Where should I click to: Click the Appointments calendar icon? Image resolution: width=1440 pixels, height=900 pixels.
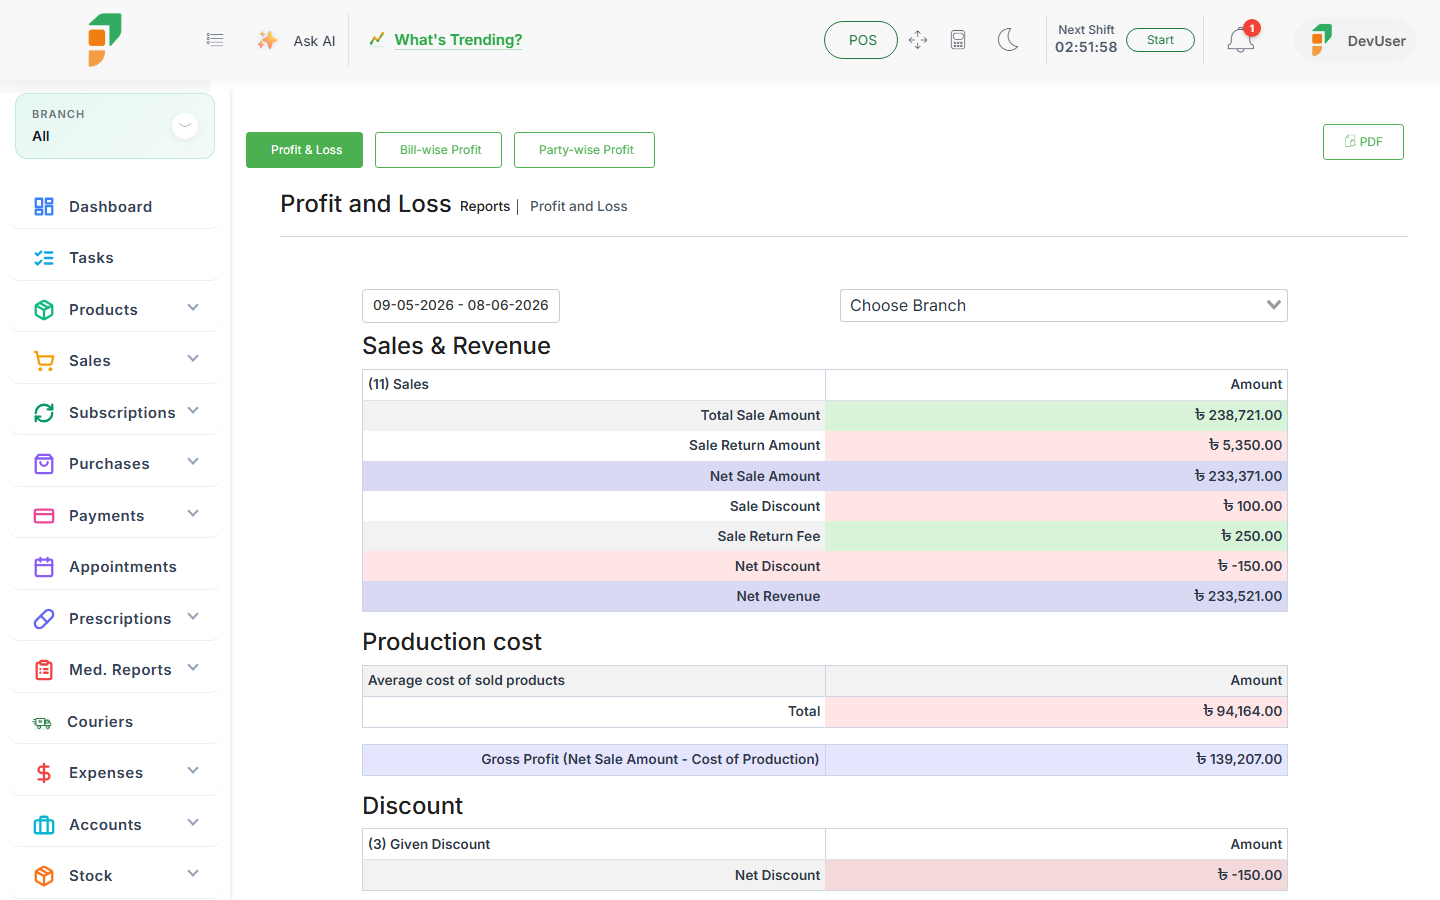pyautogui.click(x=44, y=567)
